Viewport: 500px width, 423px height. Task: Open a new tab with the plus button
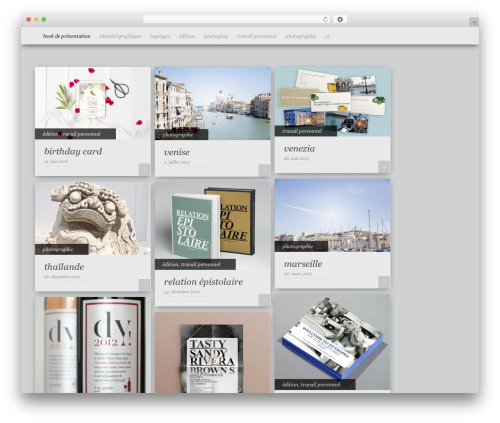point(474,22)
